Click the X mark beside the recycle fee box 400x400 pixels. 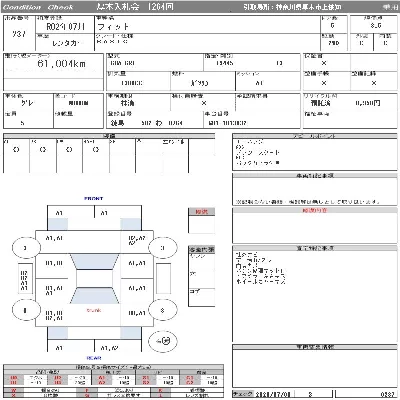coord(204,103)
